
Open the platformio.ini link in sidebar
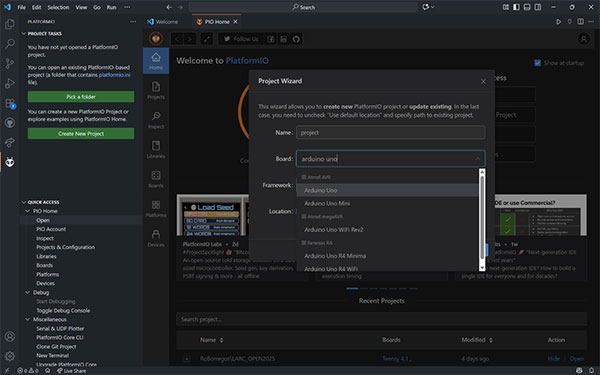(x=114, y=75)
